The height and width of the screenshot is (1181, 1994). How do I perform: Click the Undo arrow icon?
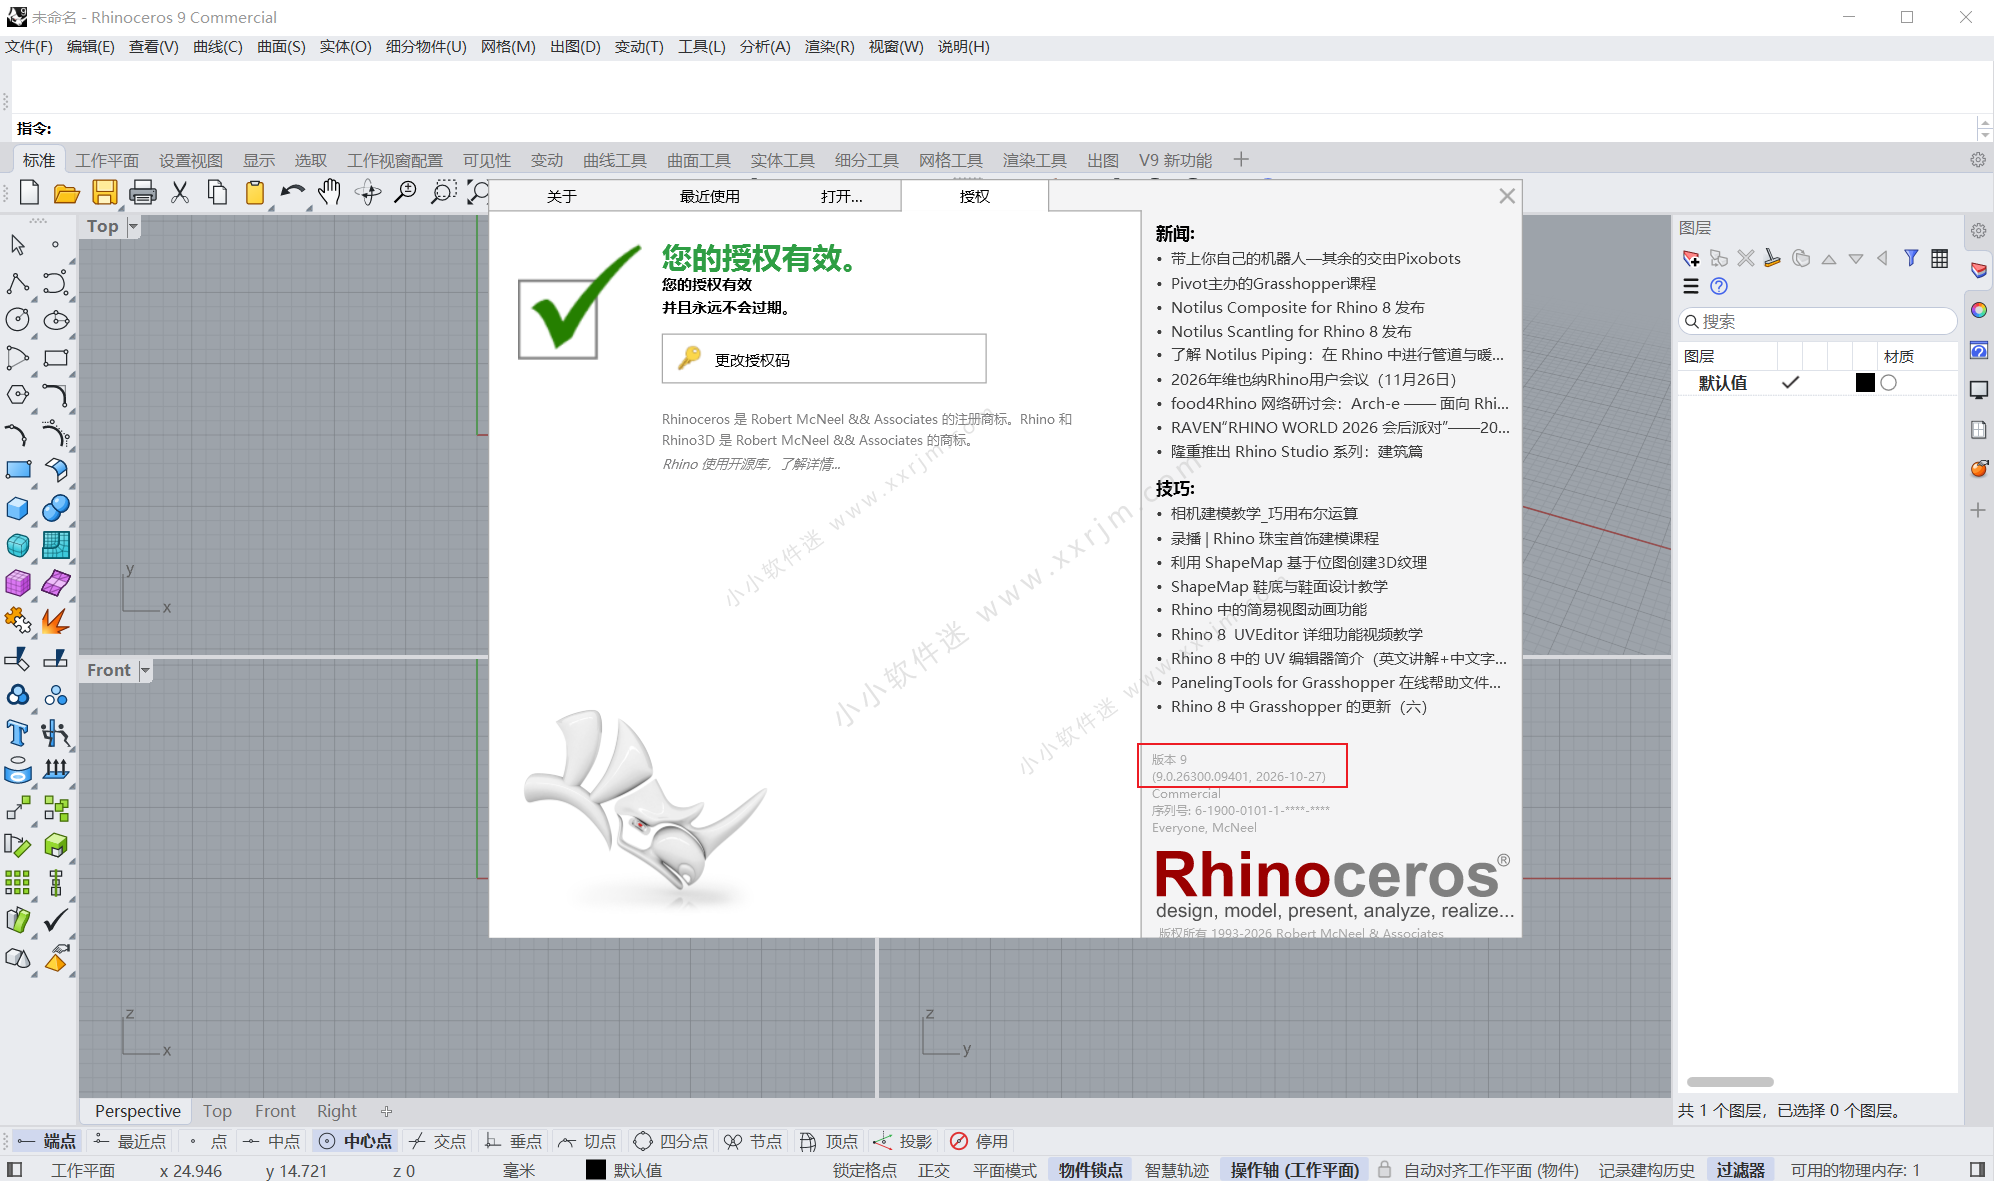tap(292, 192)
